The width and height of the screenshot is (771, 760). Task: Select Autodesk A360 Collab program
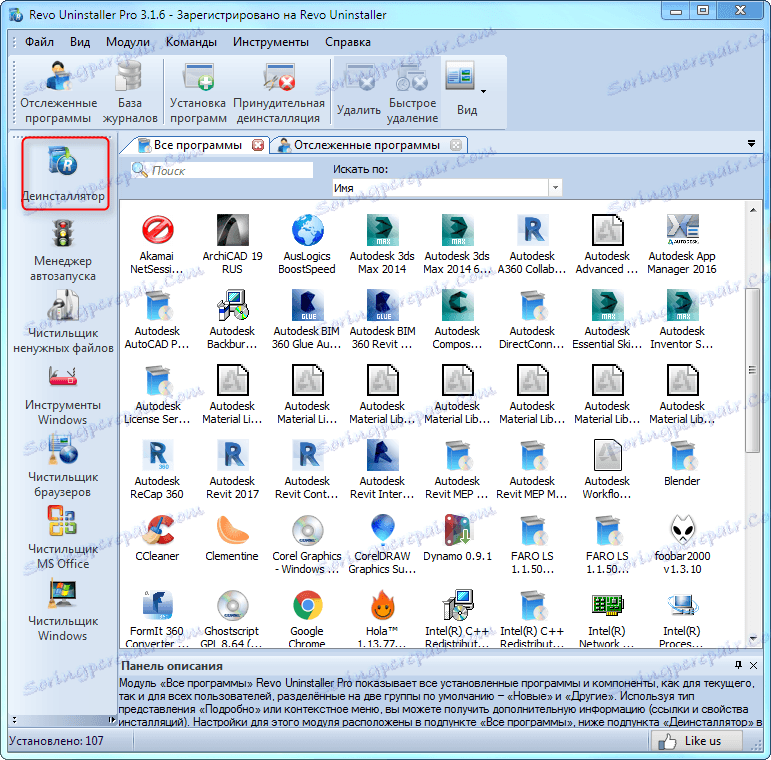click(532, 244)
